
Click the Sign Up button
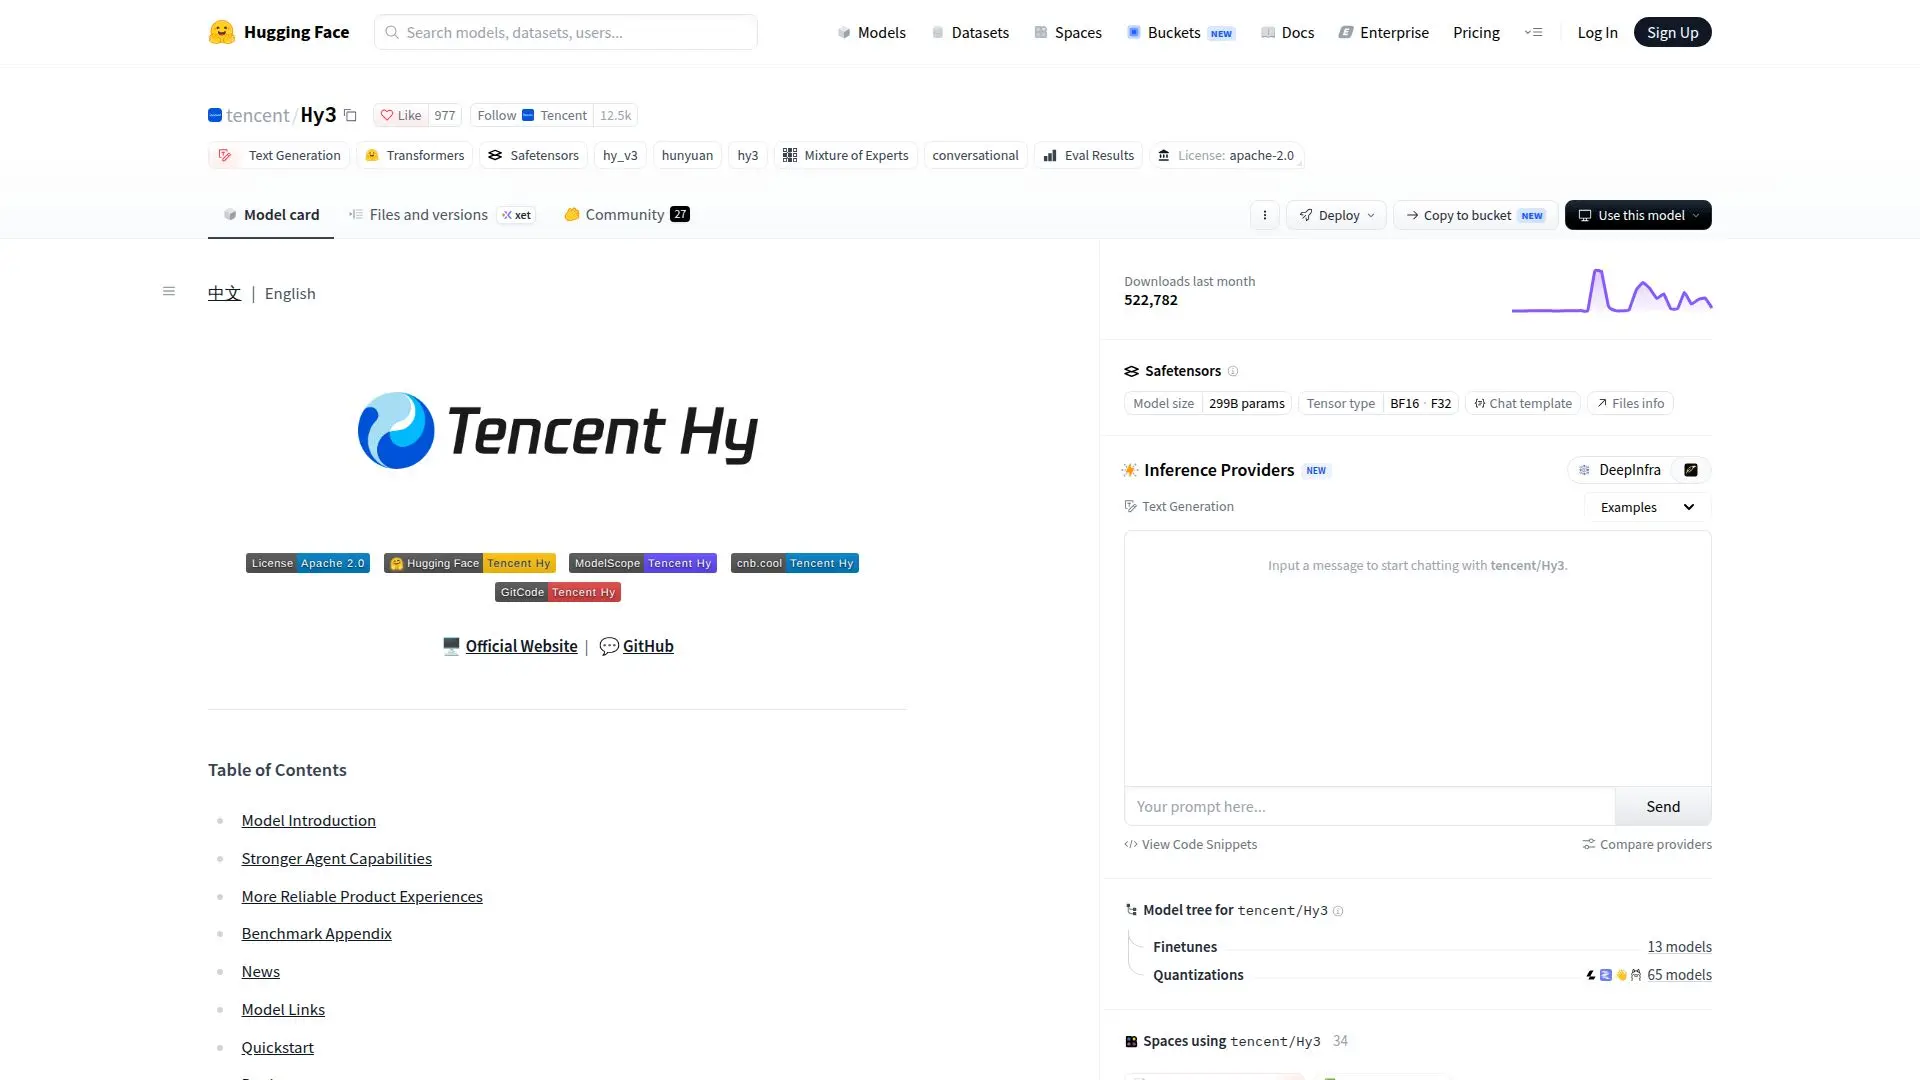(x=1672, y=32)
